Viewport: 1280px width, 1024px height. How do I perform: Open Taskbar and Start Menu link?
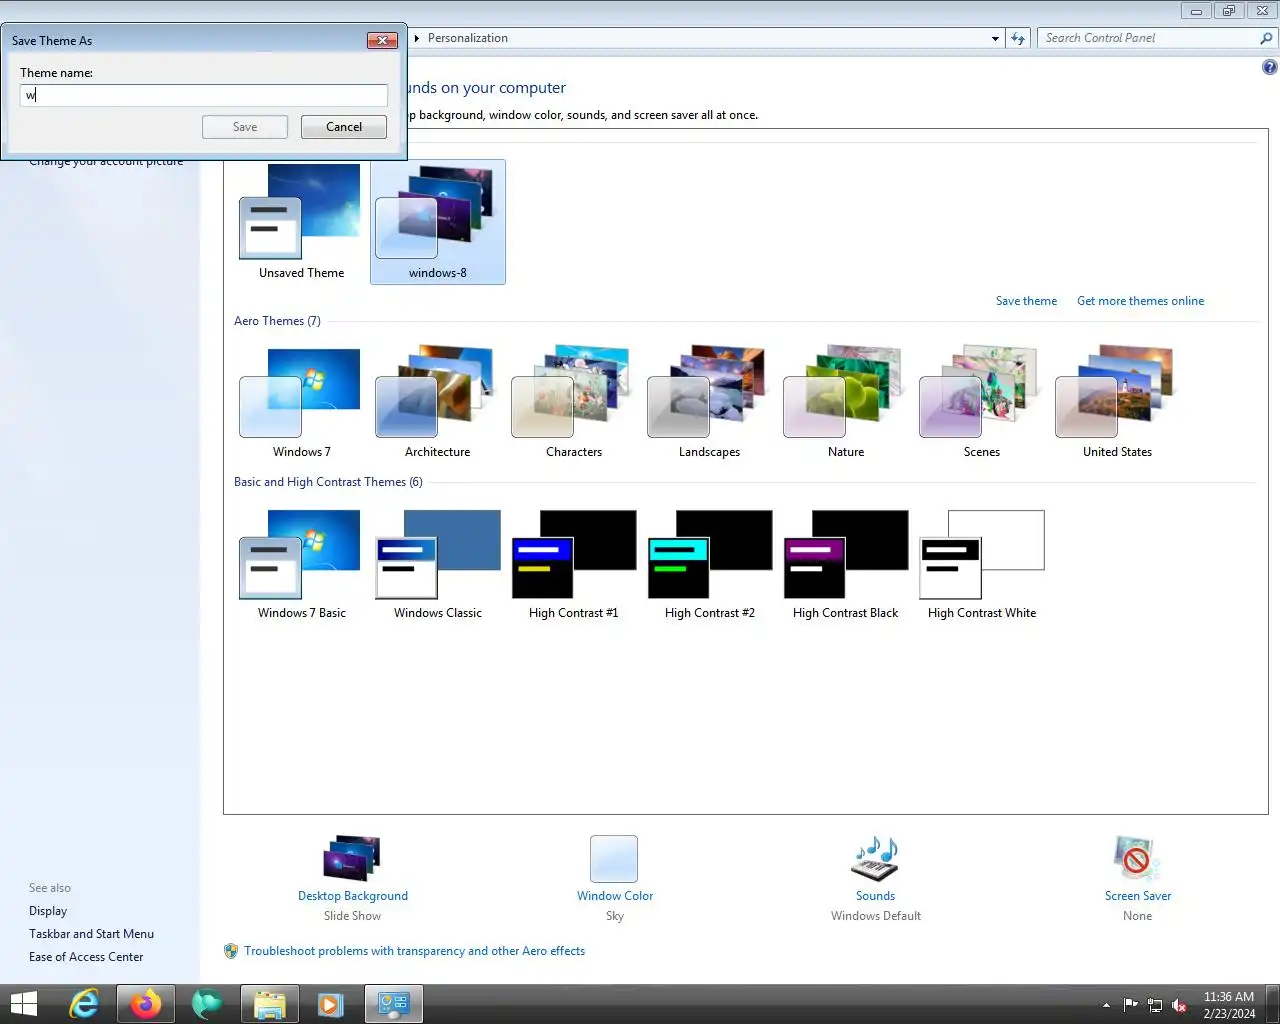pyautogui.click(x=91, y=934)
